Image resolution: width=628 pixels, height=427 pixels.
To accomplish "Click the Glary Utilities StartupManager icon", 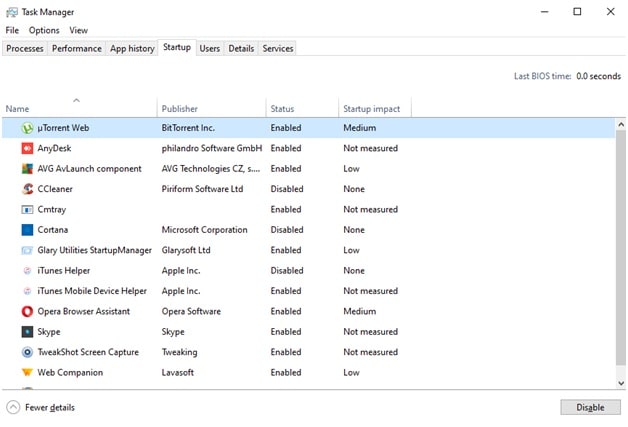I will [27, 250].
